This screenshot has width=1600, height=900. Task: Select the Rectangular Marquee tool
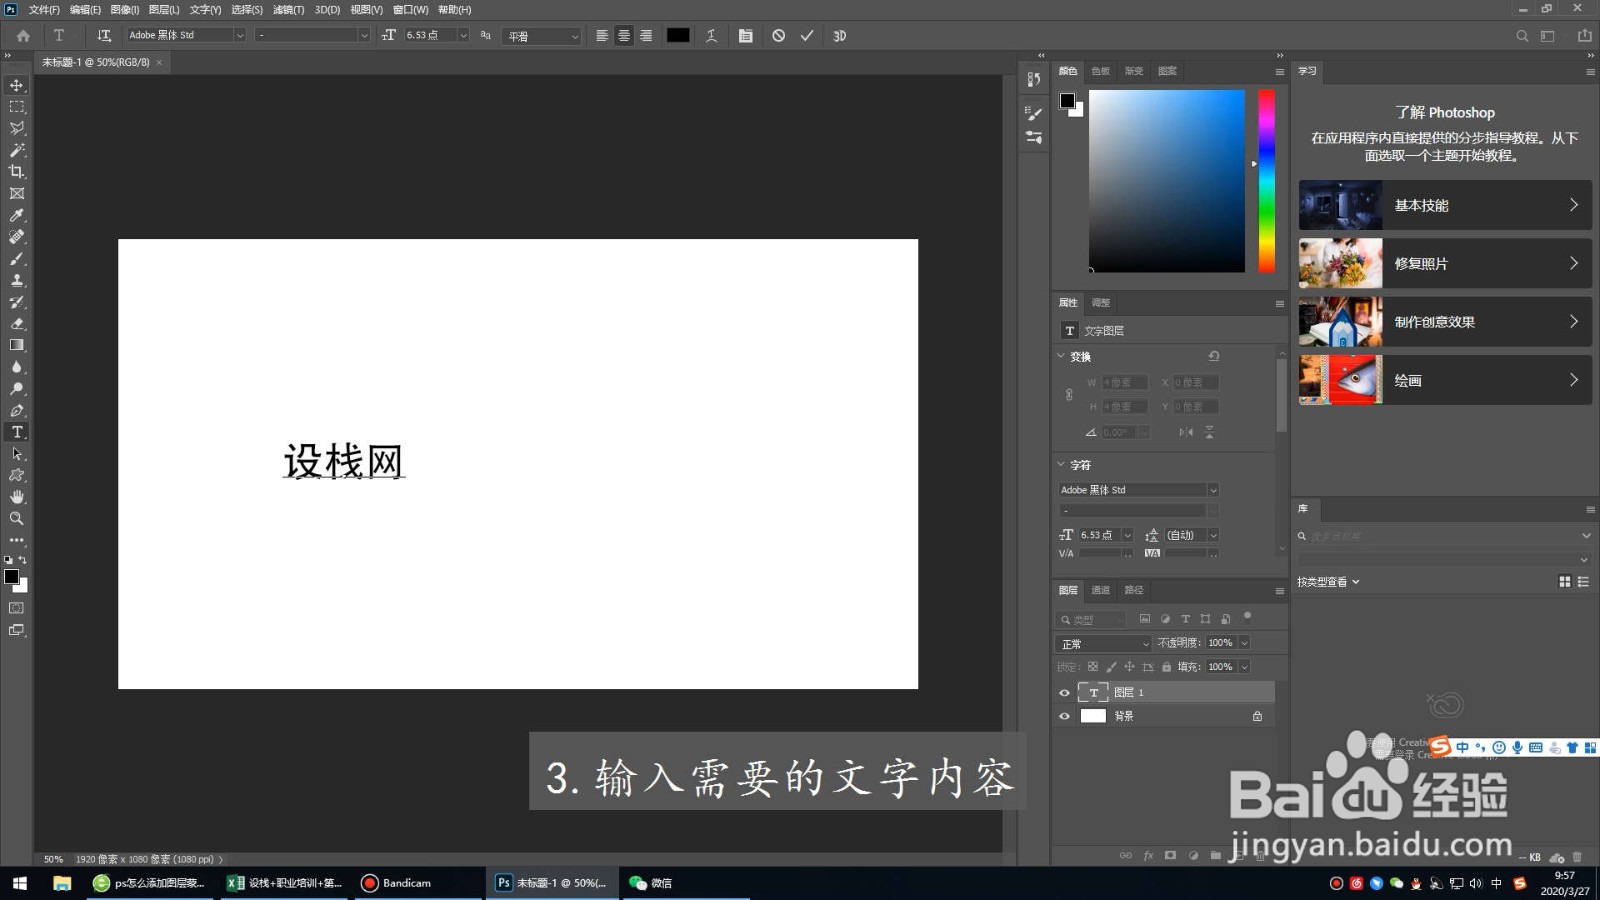[17, 107]
